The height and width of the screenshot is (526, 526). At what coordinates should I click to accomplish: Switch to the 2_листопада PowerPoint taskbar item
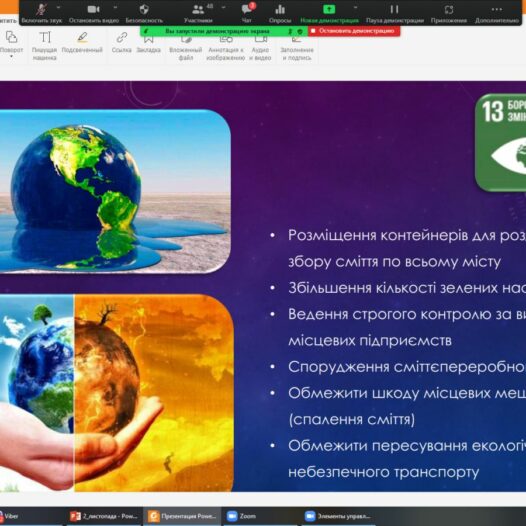point(104,516)
